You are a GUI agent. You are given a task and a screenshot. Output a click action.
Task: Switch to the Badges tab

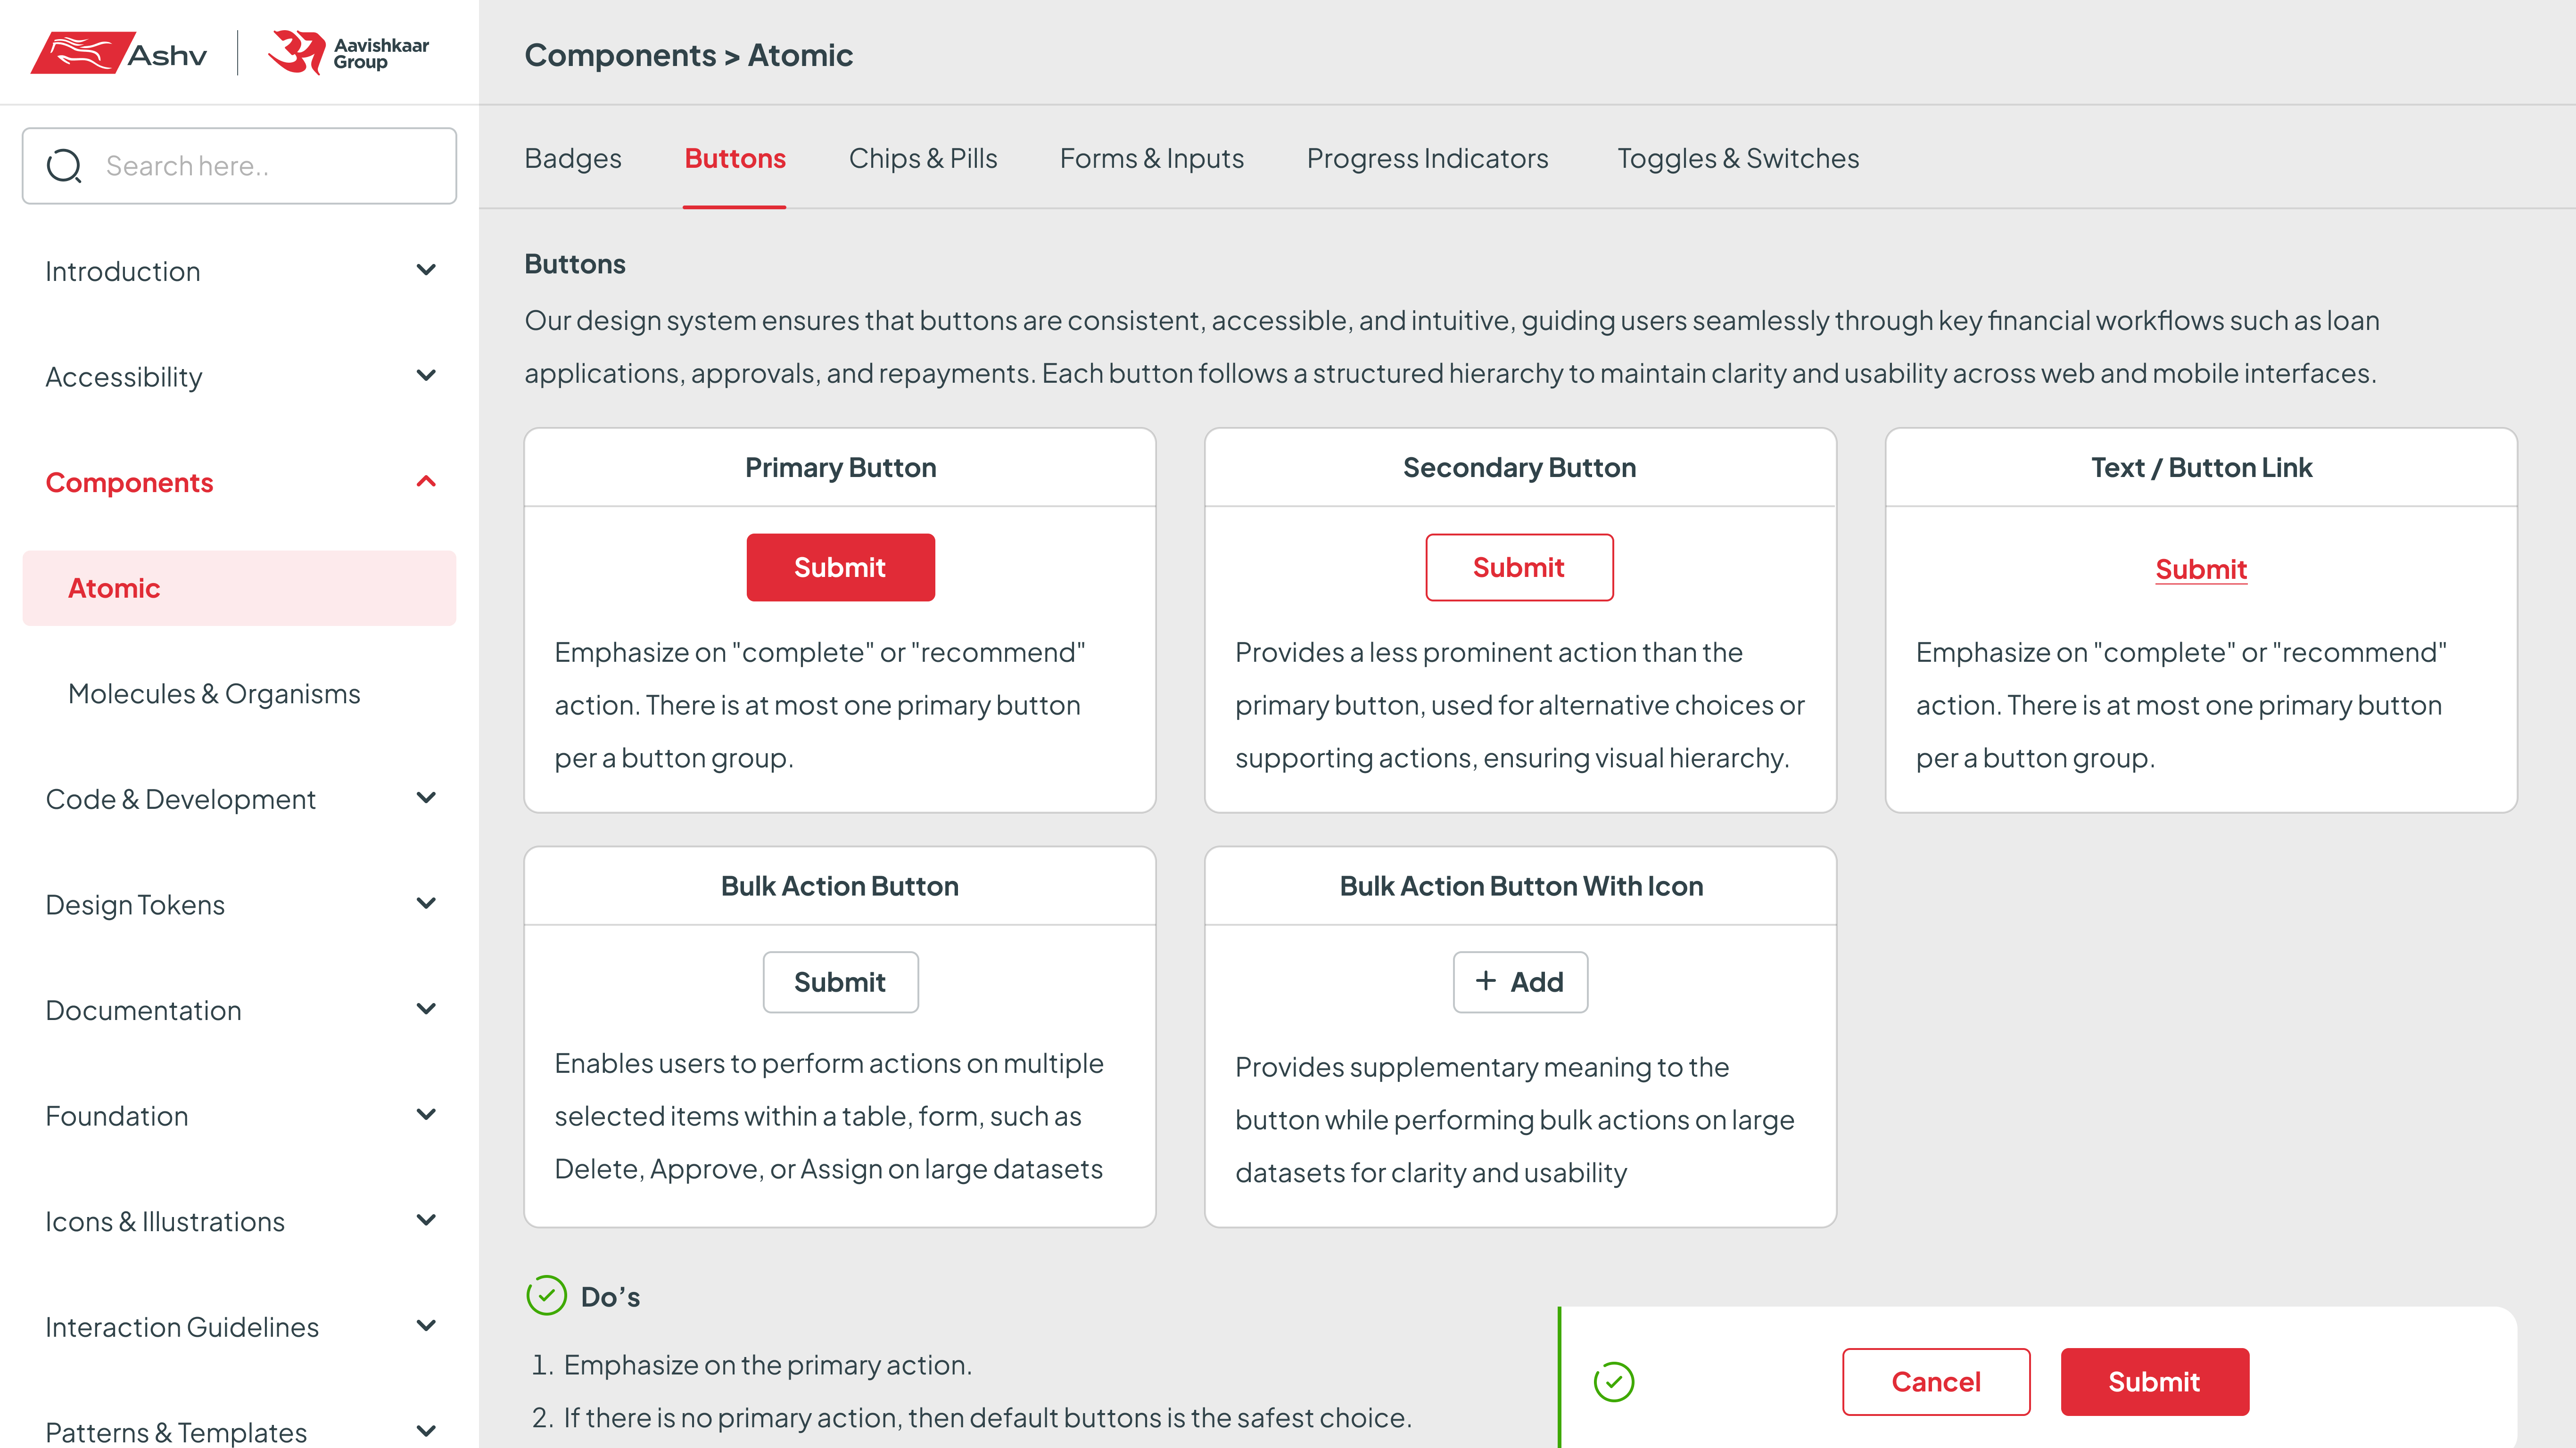[x=572, y=158]
